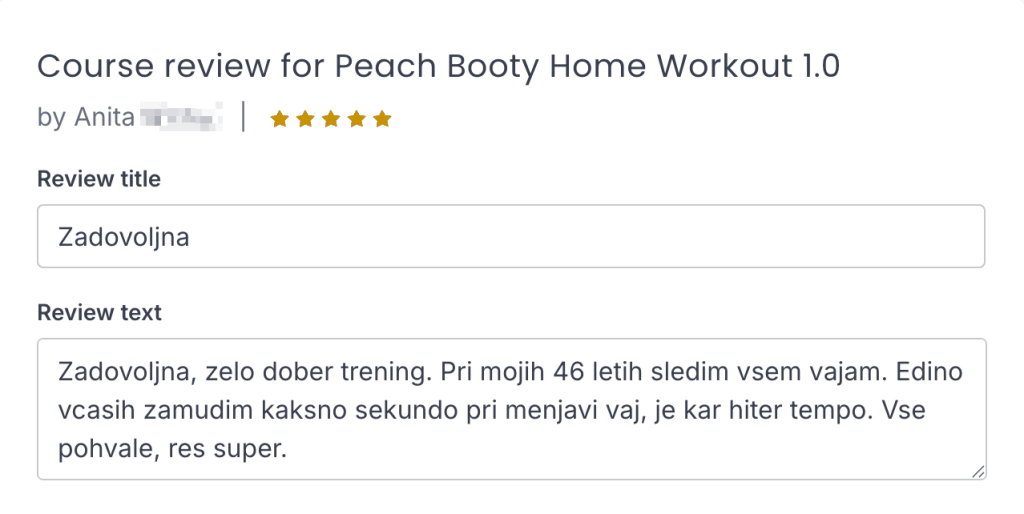Click the fourth rating star
Image resolution: width=1024 pixels, height=514 pixels.
(x=356, y=120)
